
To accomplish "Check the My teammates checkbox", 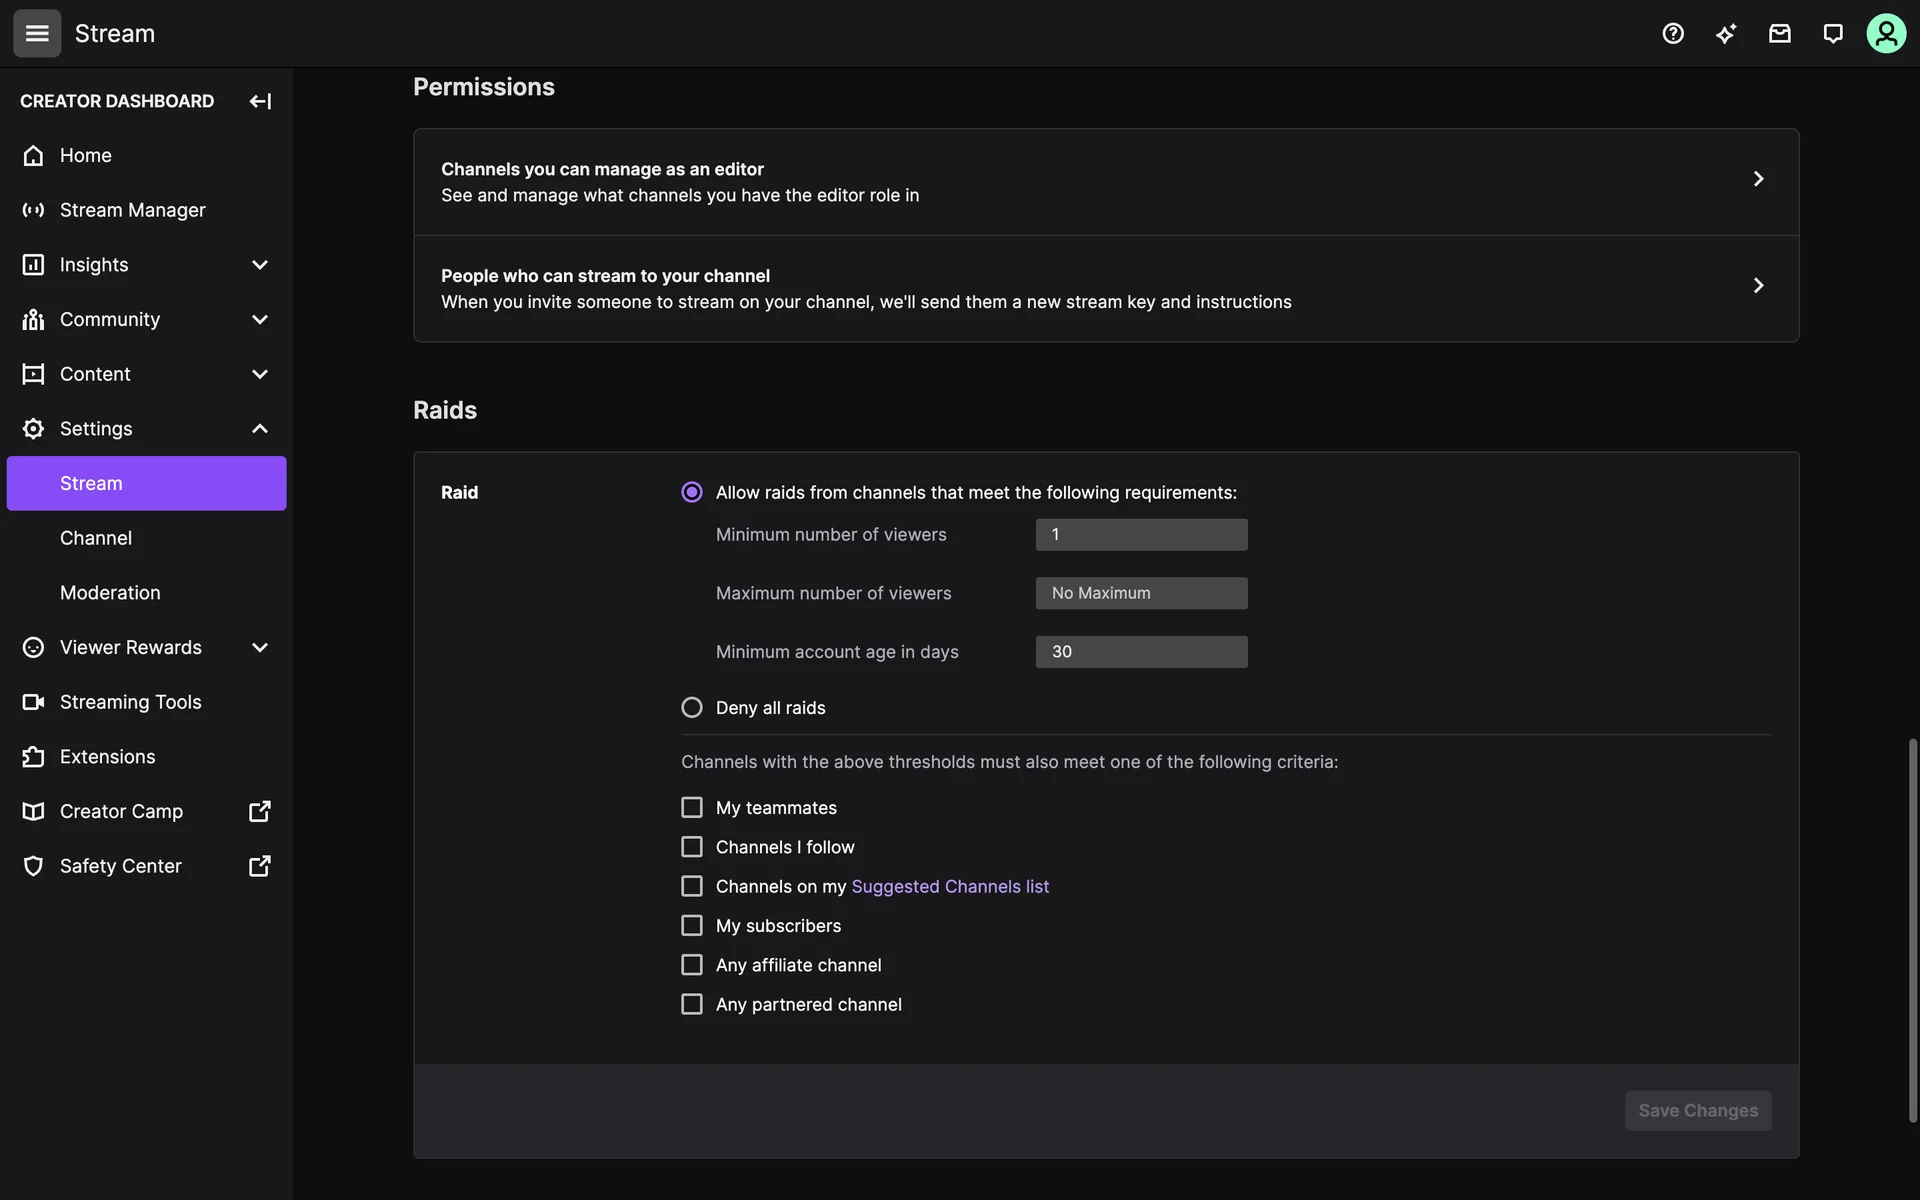I will (x=692, y=807).
